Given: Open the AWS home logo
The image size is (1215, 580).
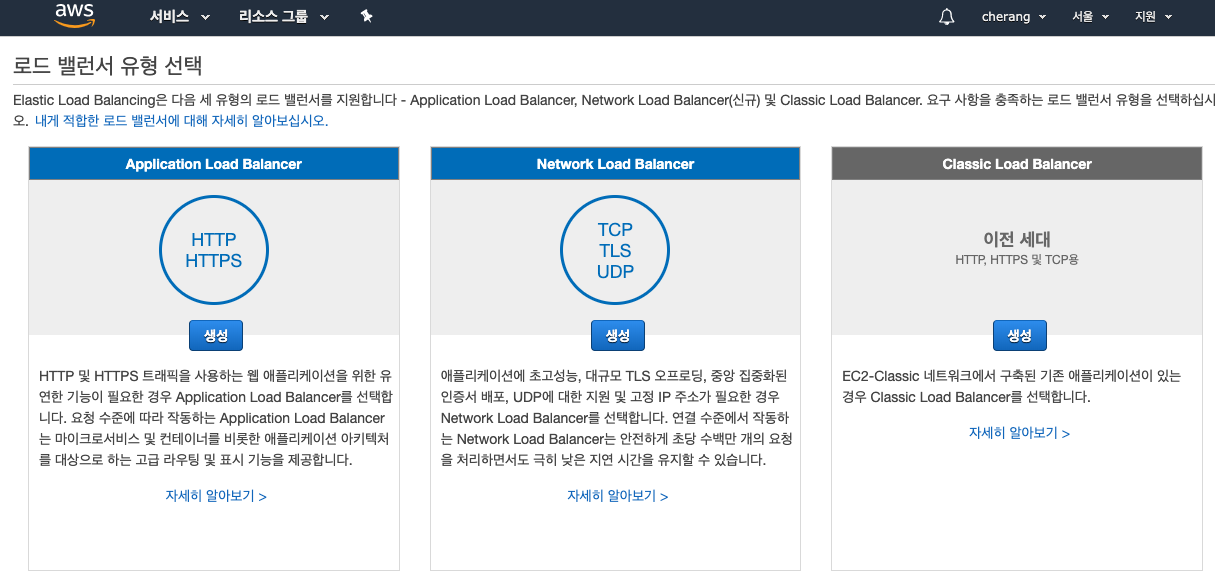Looking at the screenshot, I should tap(74, 16).
